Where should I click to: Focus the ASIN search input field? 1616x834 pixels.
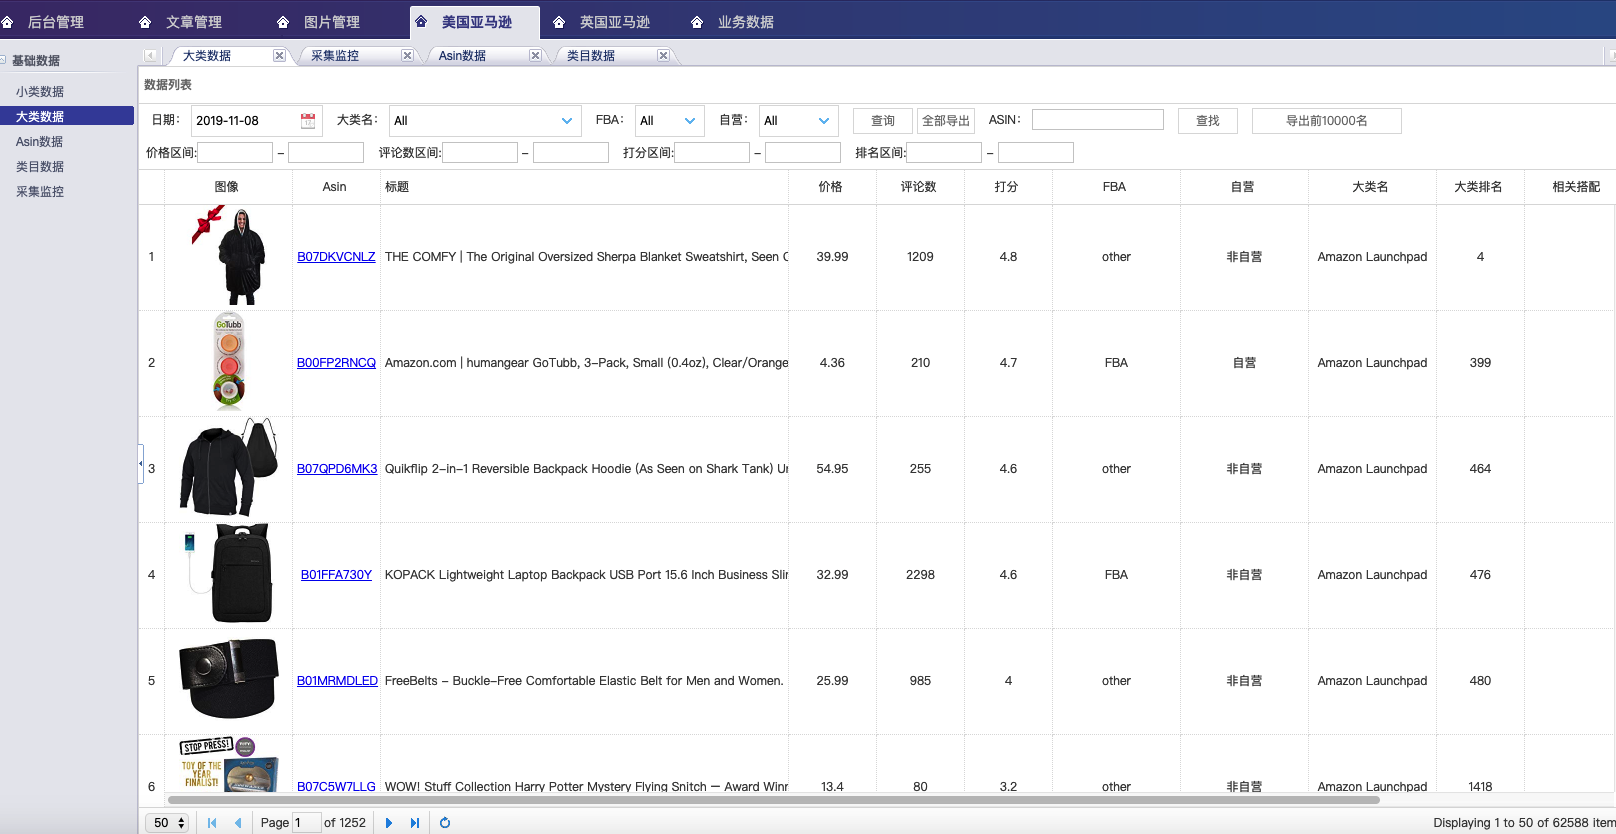(x=1098, y=120)
